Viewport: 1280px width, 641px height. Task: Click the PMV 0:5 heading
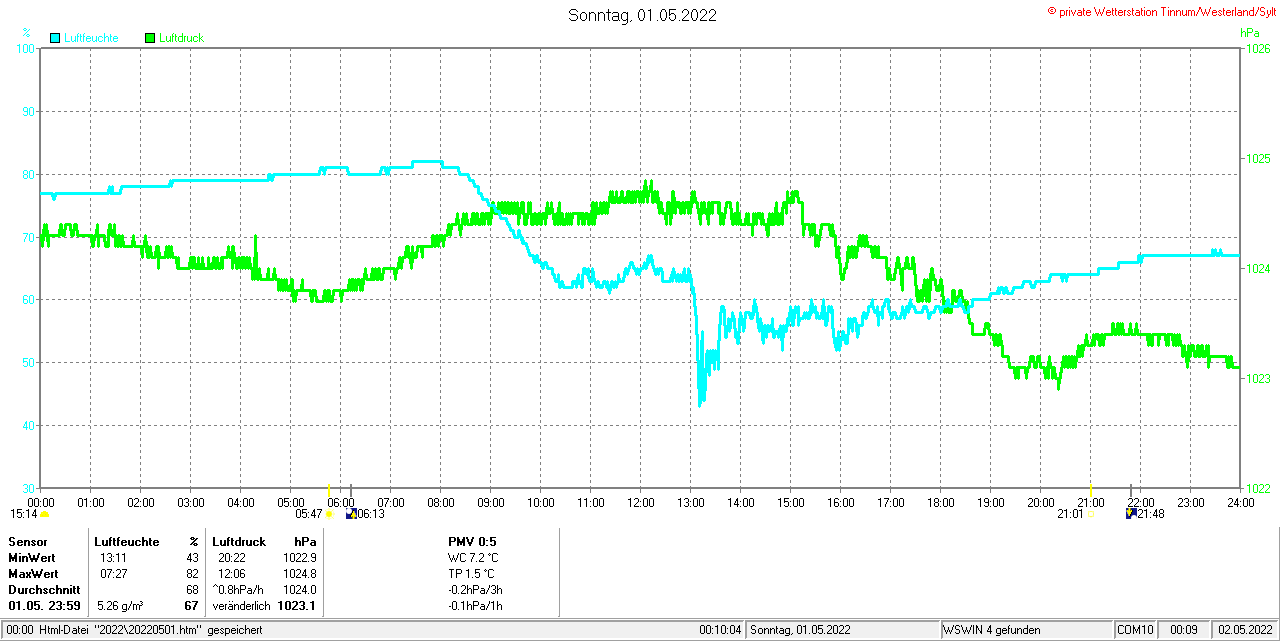(472, 541)
